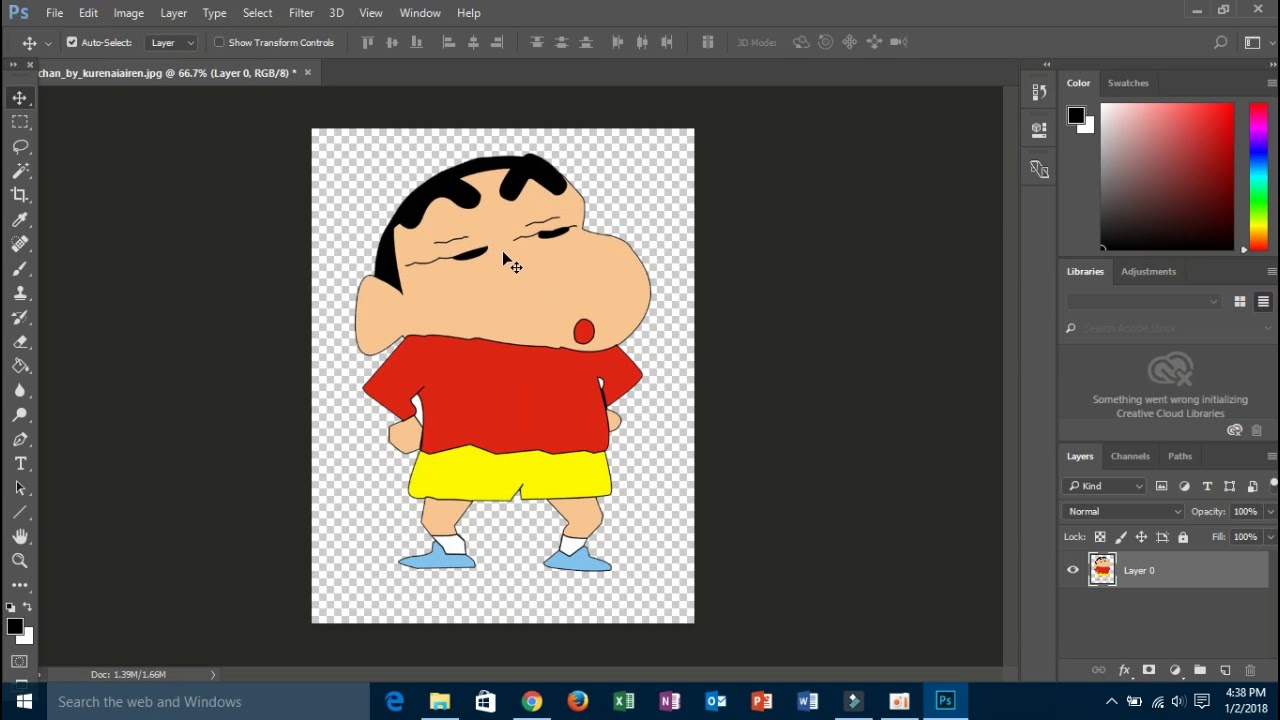Select the Brush tool

(20, 269)
